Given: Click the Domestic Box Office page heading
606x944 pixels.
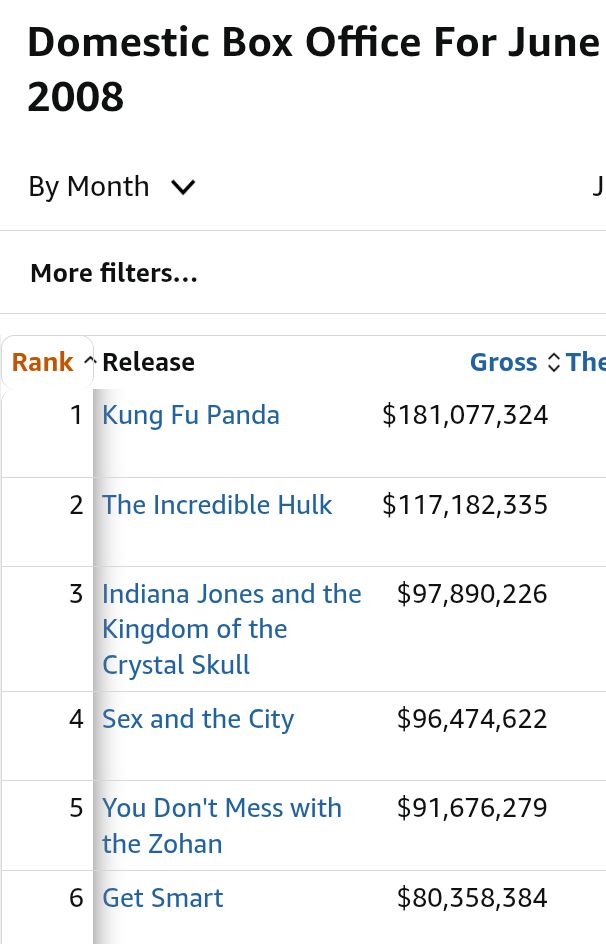Looking at the screenshot, I should coord(314,69).
